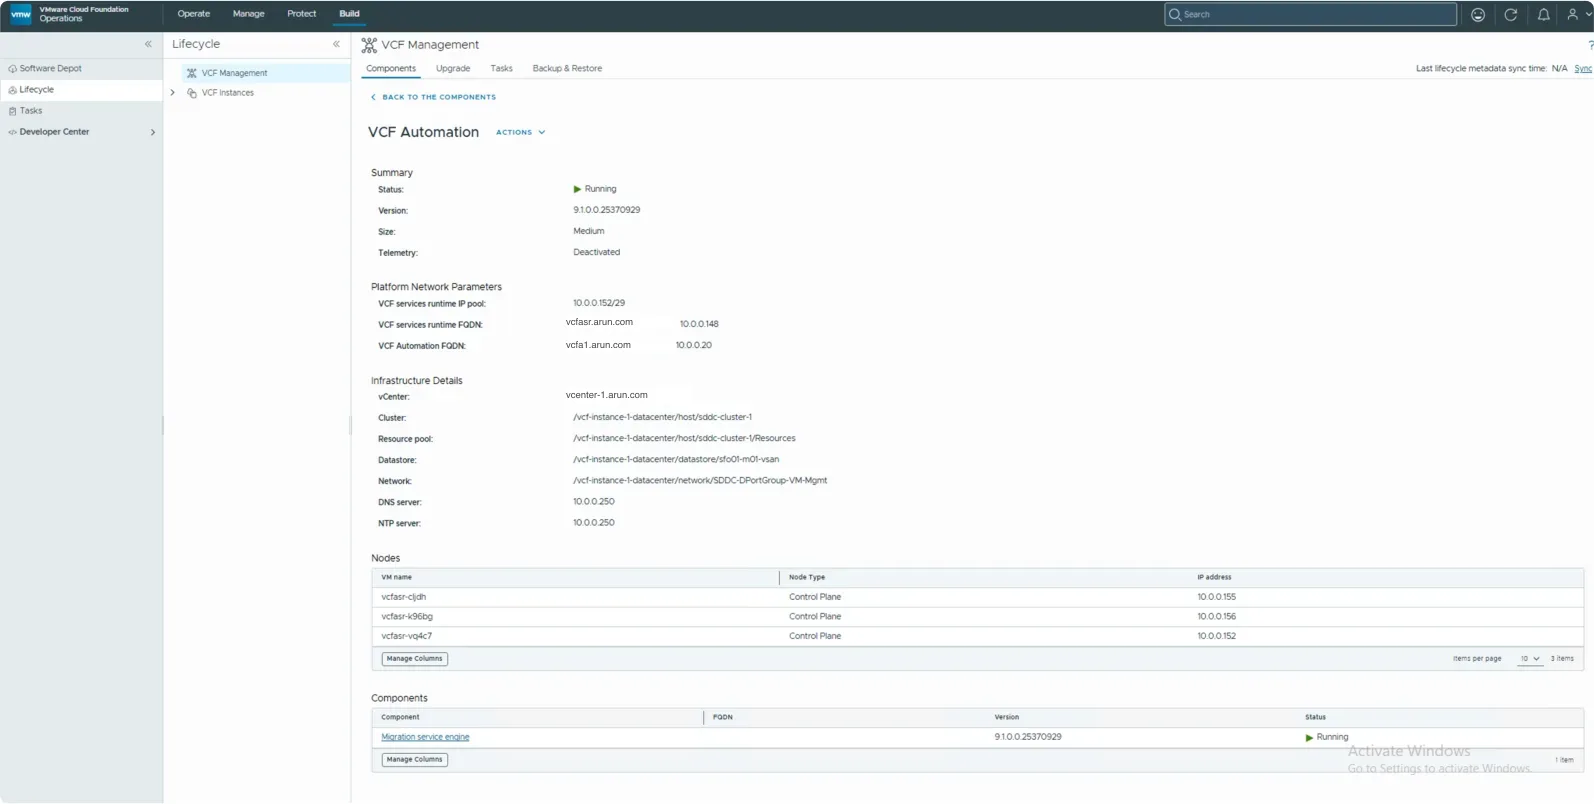1594x804 pixels.
Task: Expand the Developer Center menu
Action: [x=153, y=132]
